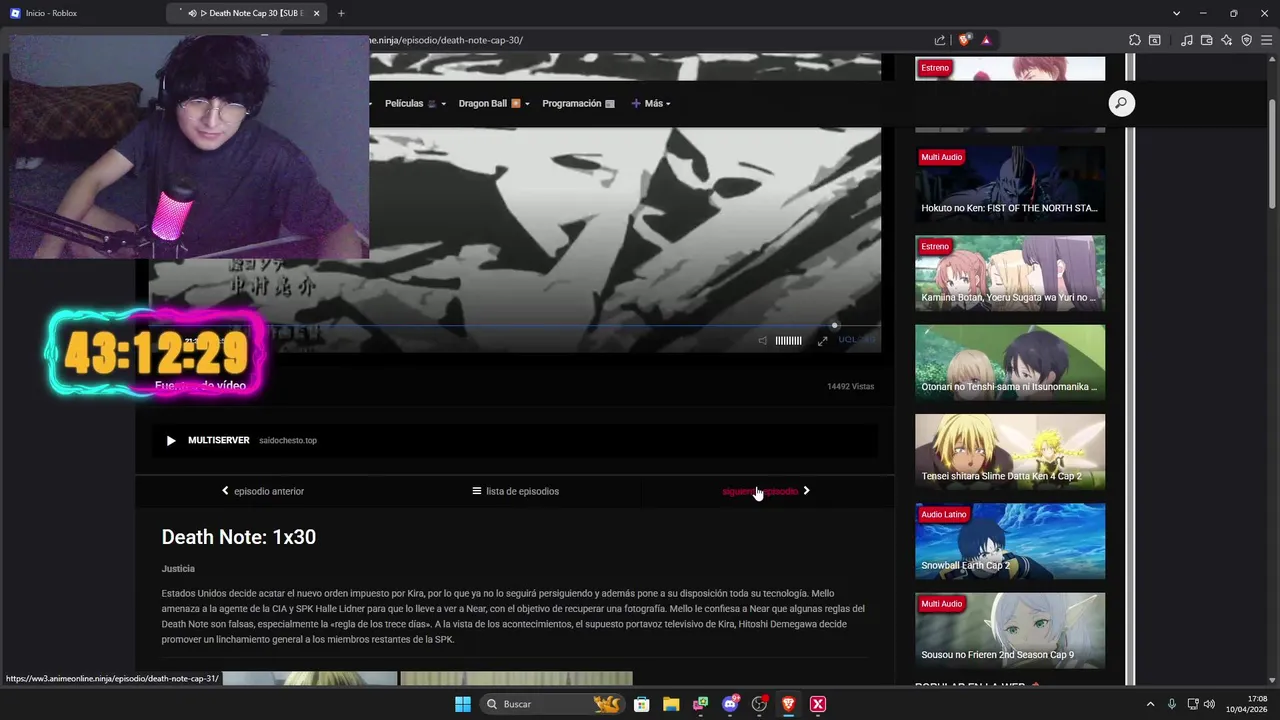Click the 14492 Vistas view count
The height and width of the screenshot is (720, 1280).
point(850,386)
